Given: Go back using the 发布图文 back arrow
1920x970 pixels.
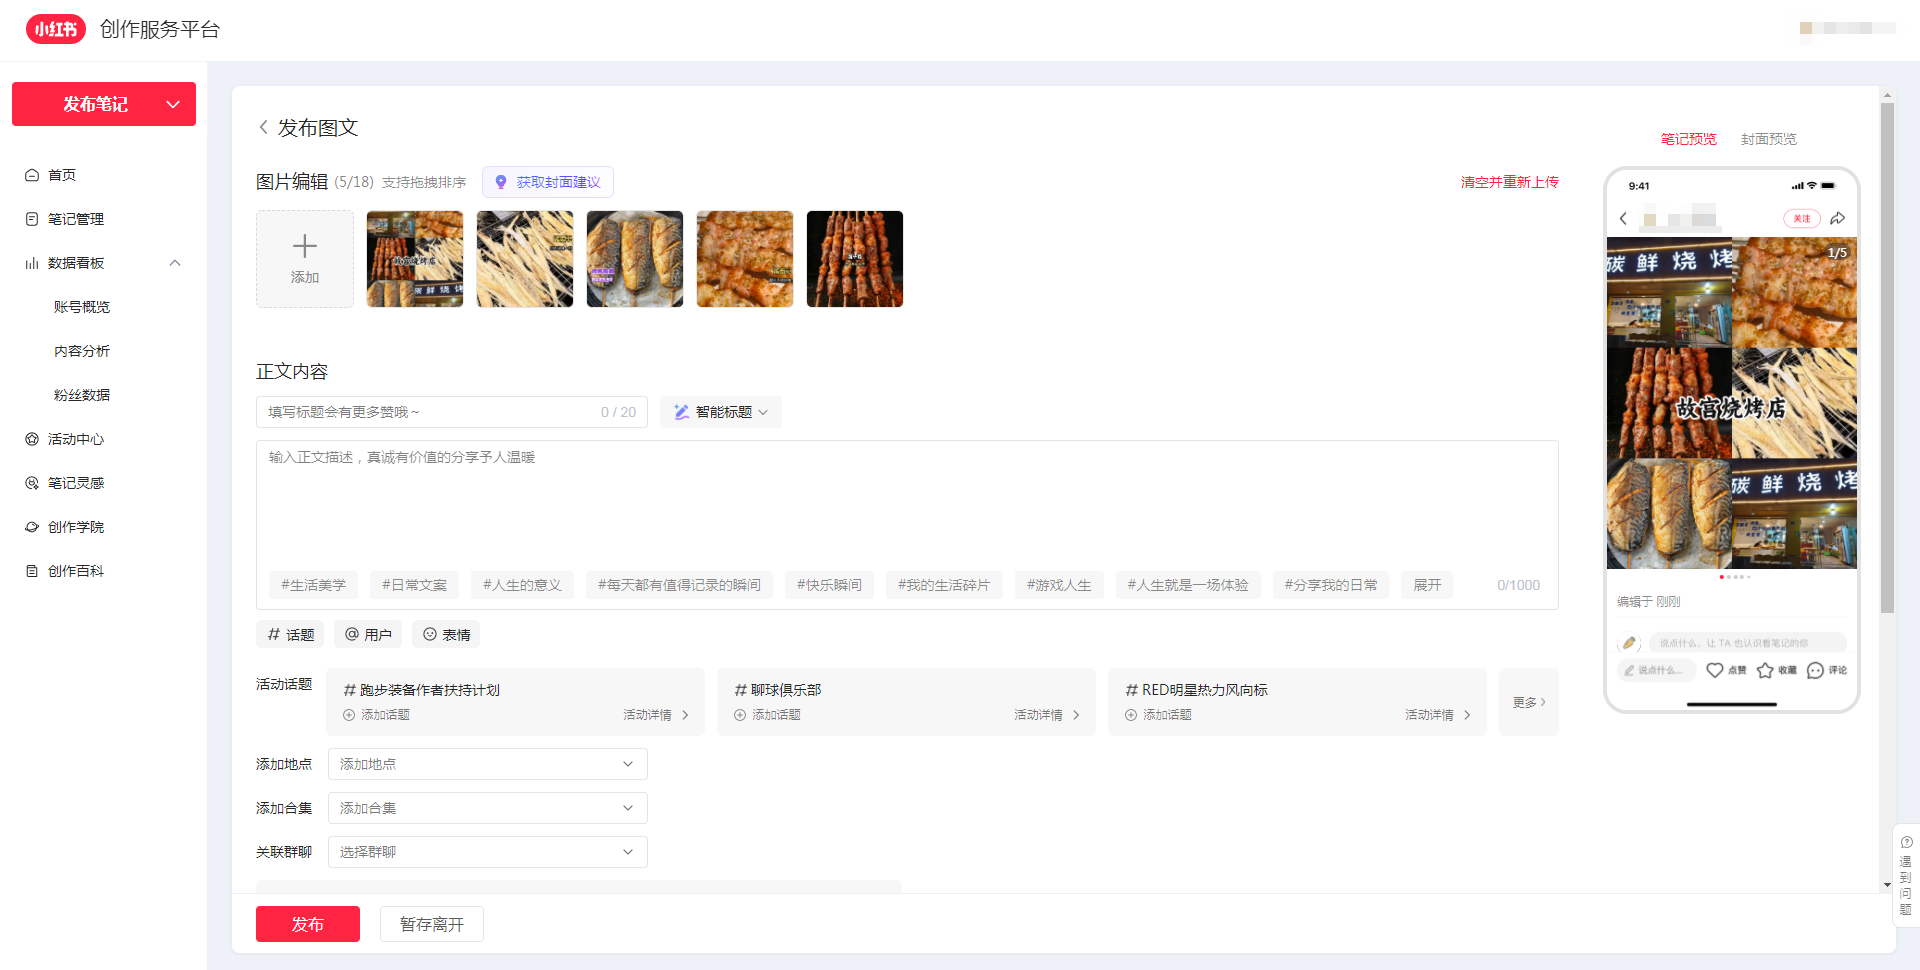Looking at the screenshot, I should (x=263, y=127).
